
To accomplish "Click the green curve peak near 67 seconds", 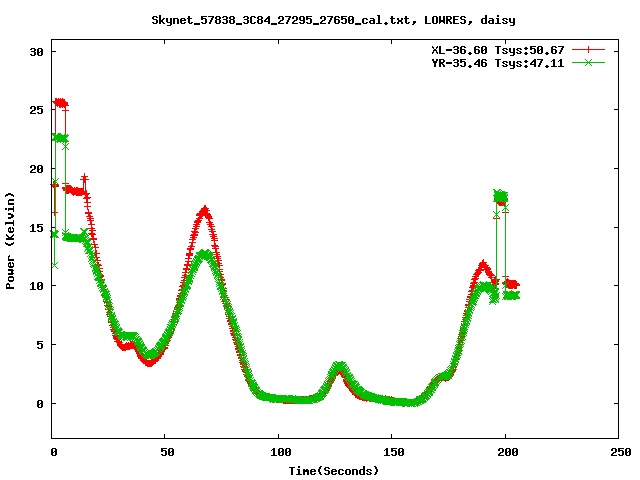I will [x=206, y=255].
